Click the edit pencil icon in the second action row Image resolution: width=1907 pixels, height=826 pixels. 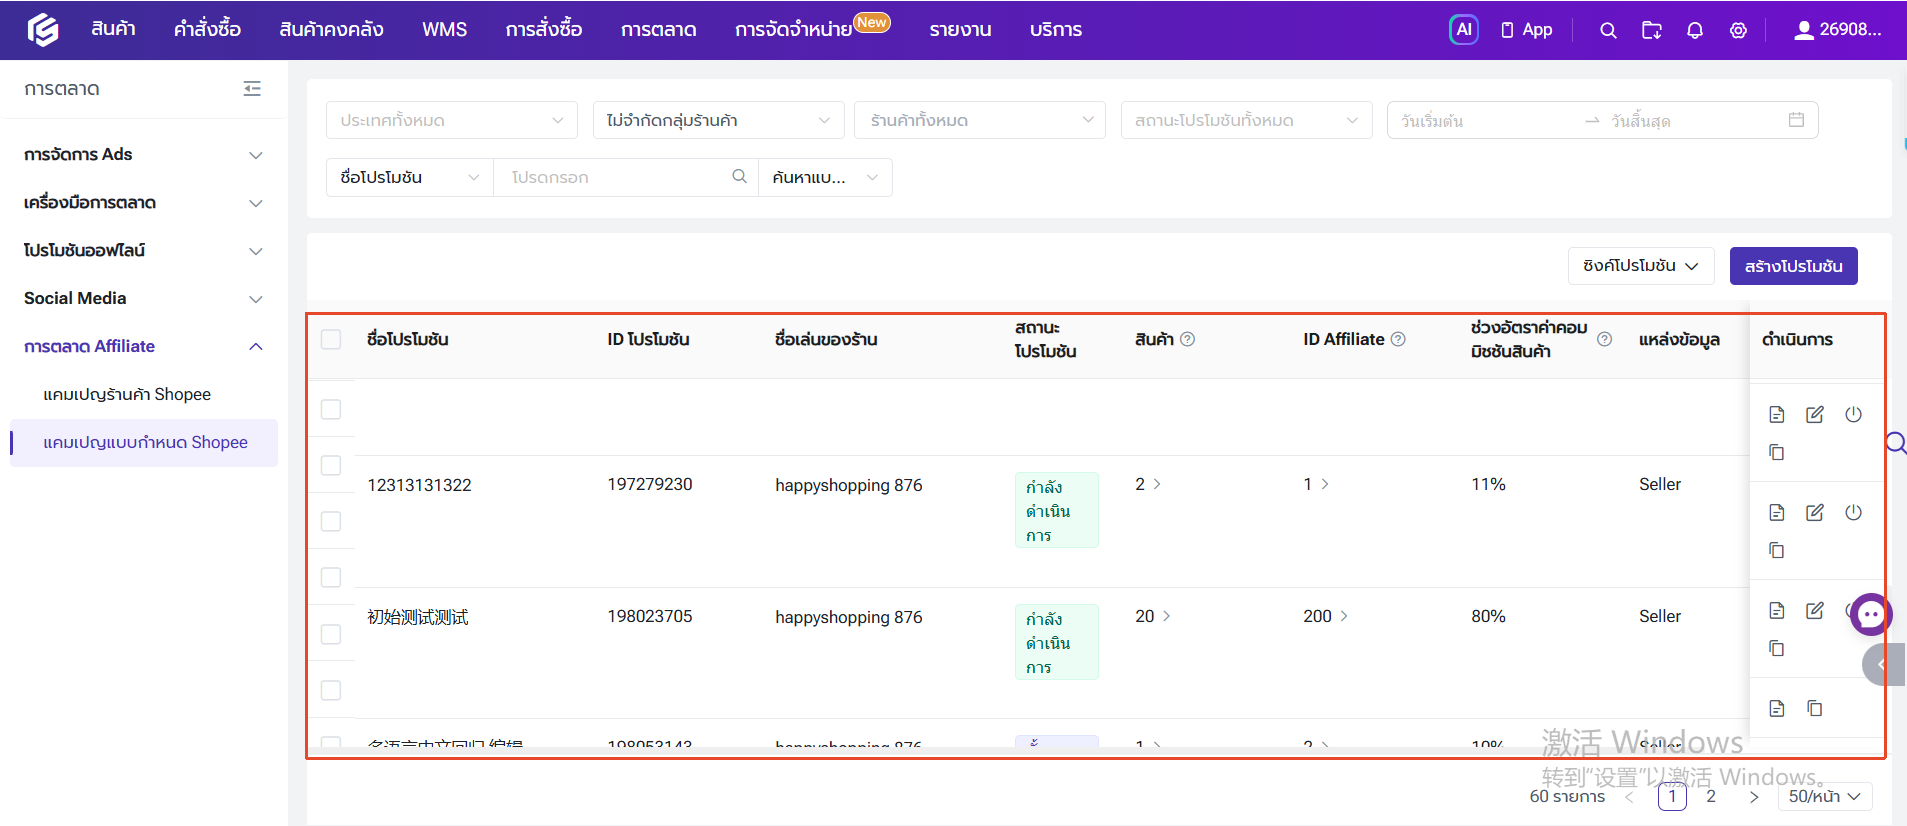1815,513
